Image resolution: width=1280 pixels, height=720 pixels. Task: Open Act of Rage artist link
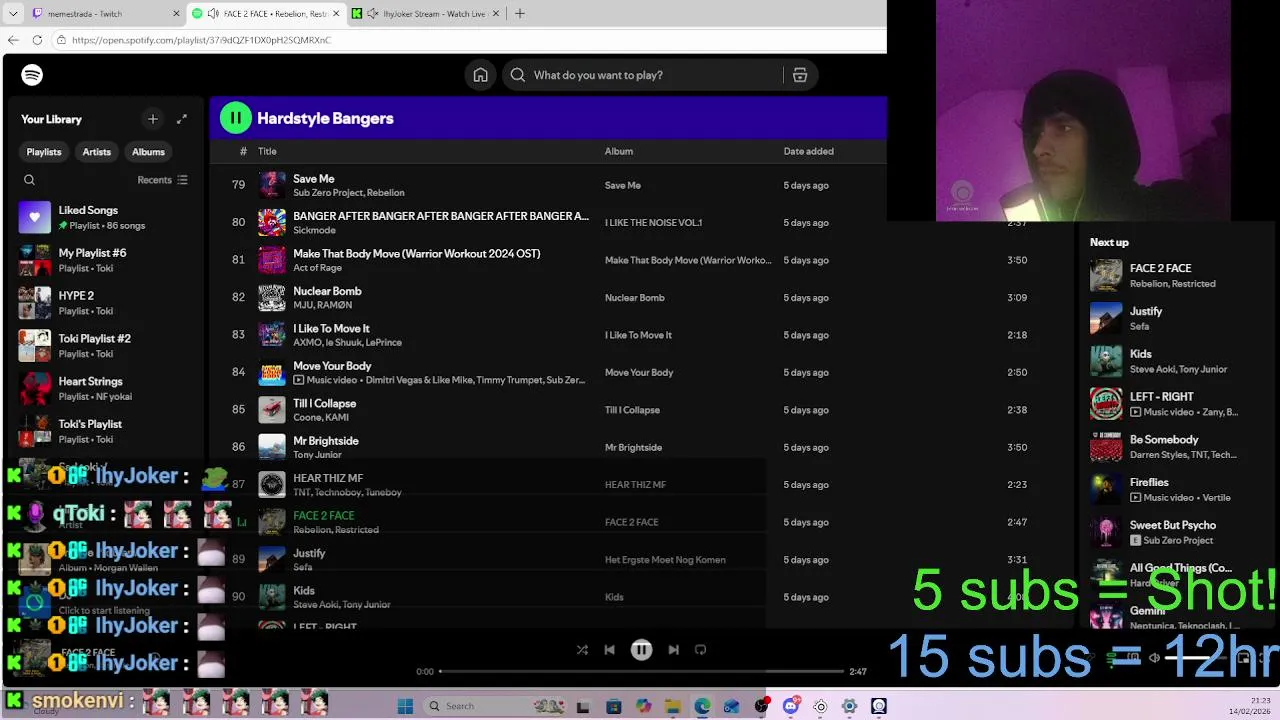click(x=317, y=268)
